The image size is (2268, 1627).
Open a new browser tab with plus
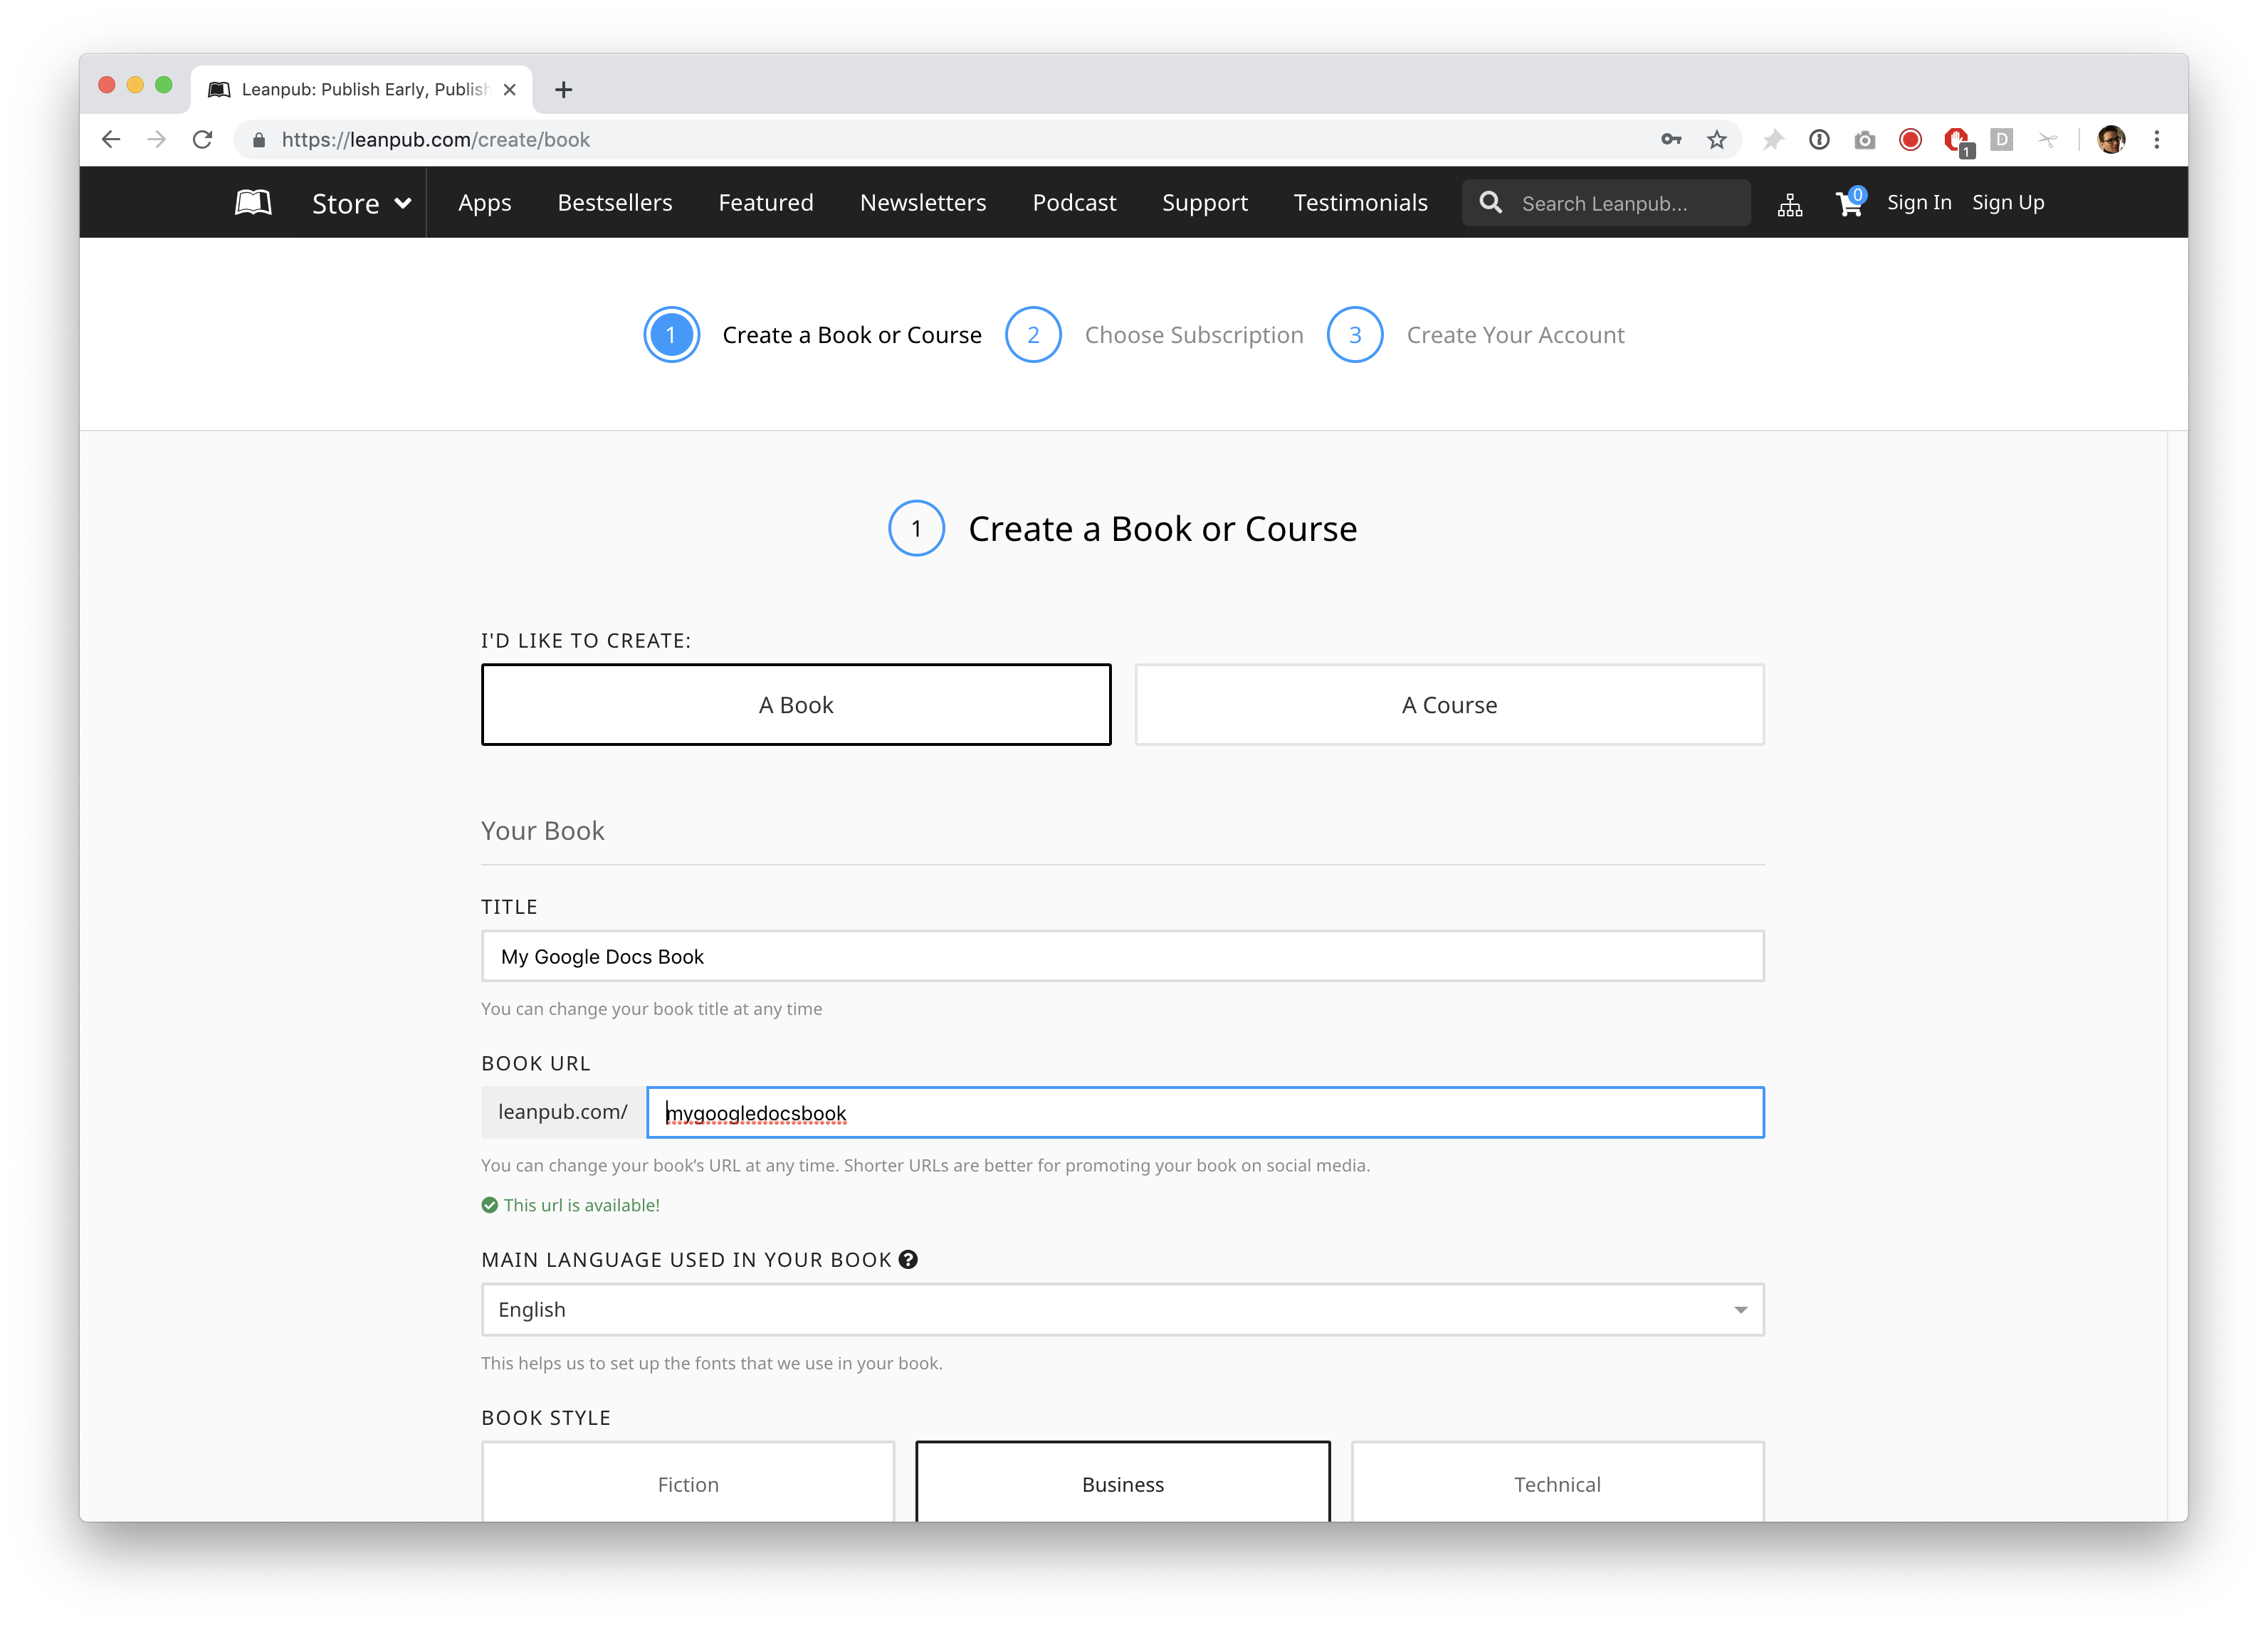pyautogui.click(x=564, y=90)
